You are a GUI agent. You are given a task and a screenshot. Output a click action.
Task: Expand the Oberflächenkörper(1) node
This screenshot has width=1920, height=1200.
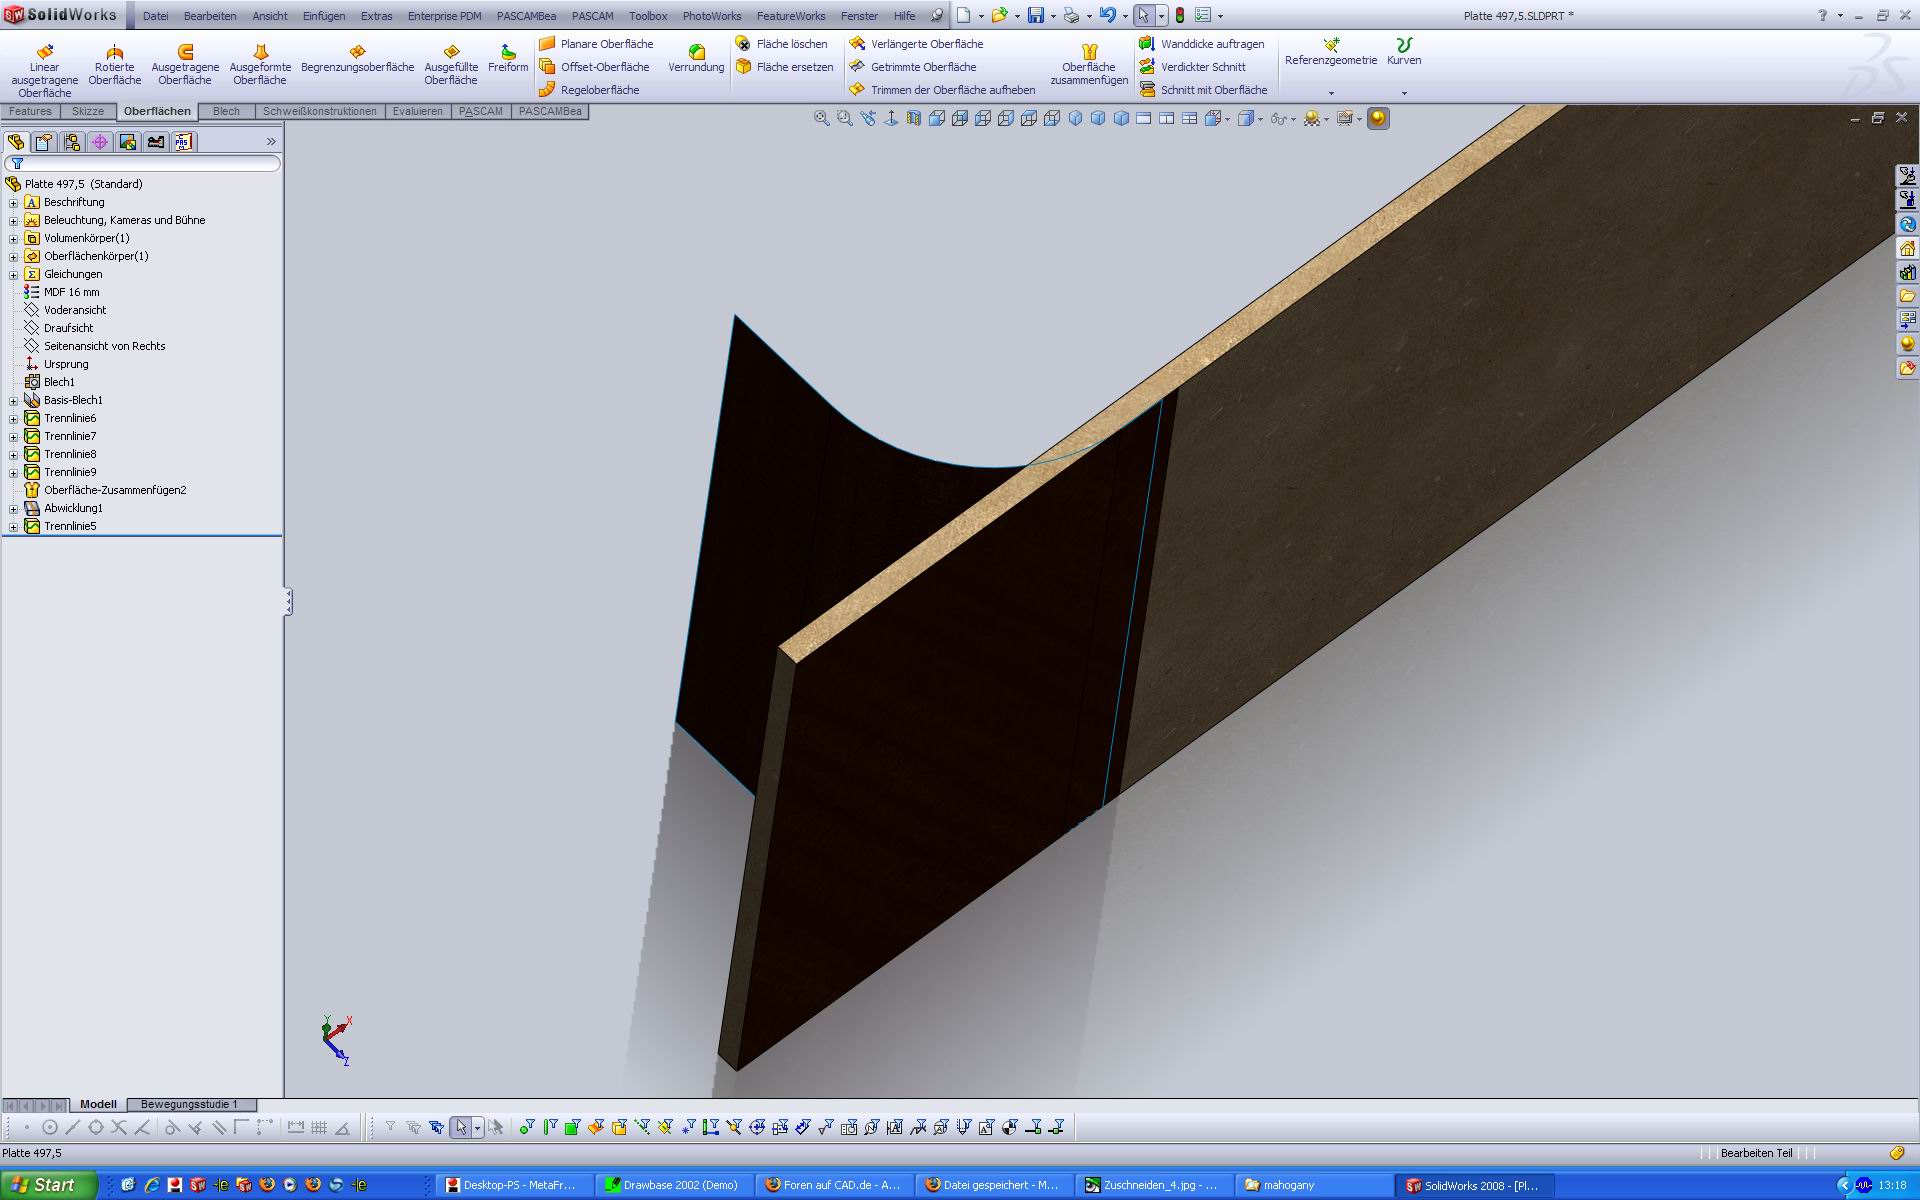pos(13,256)
